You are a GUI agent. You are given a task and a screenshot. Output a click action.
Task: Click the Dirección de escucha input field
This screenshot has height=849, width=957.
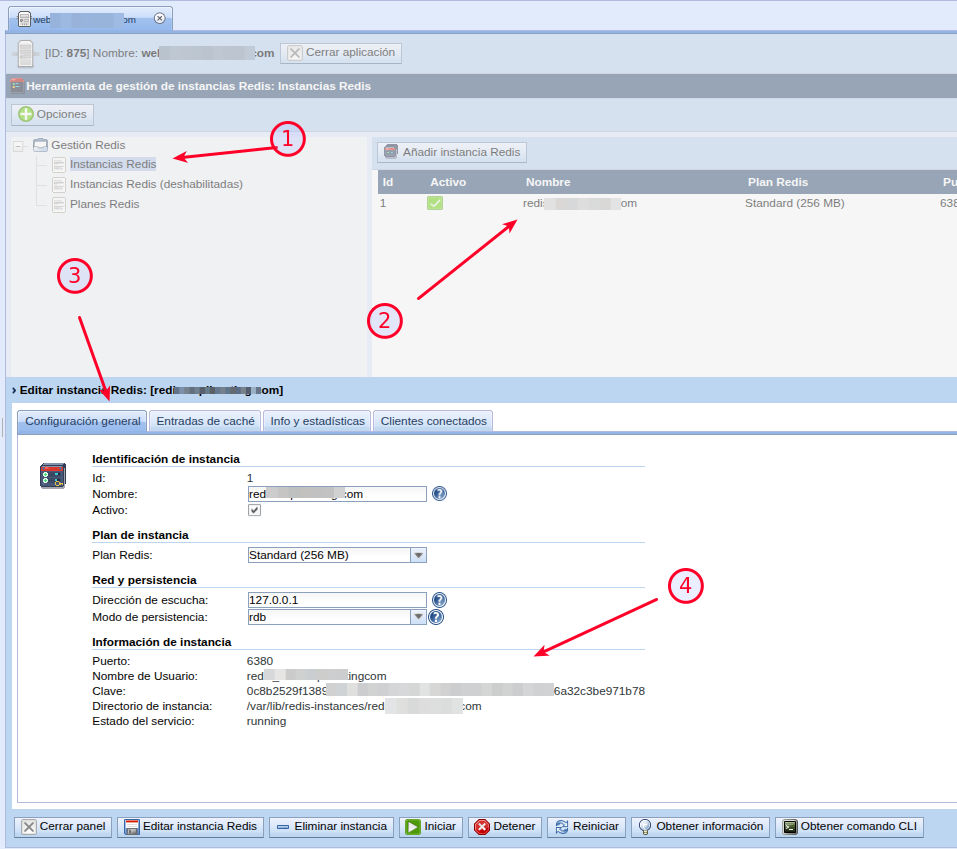pyautogui.click(x=337, y=600)
